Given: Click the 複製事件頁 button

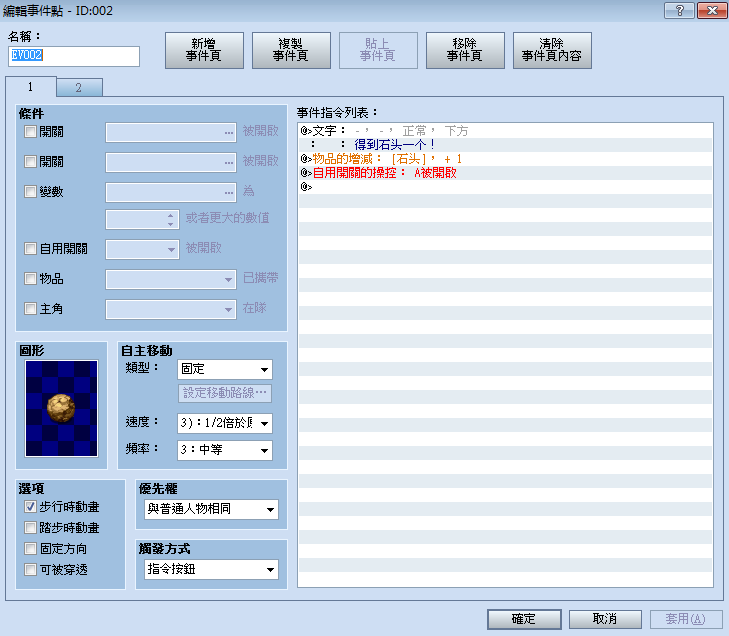Looking at the screenshot, I should tap(291, 50).
